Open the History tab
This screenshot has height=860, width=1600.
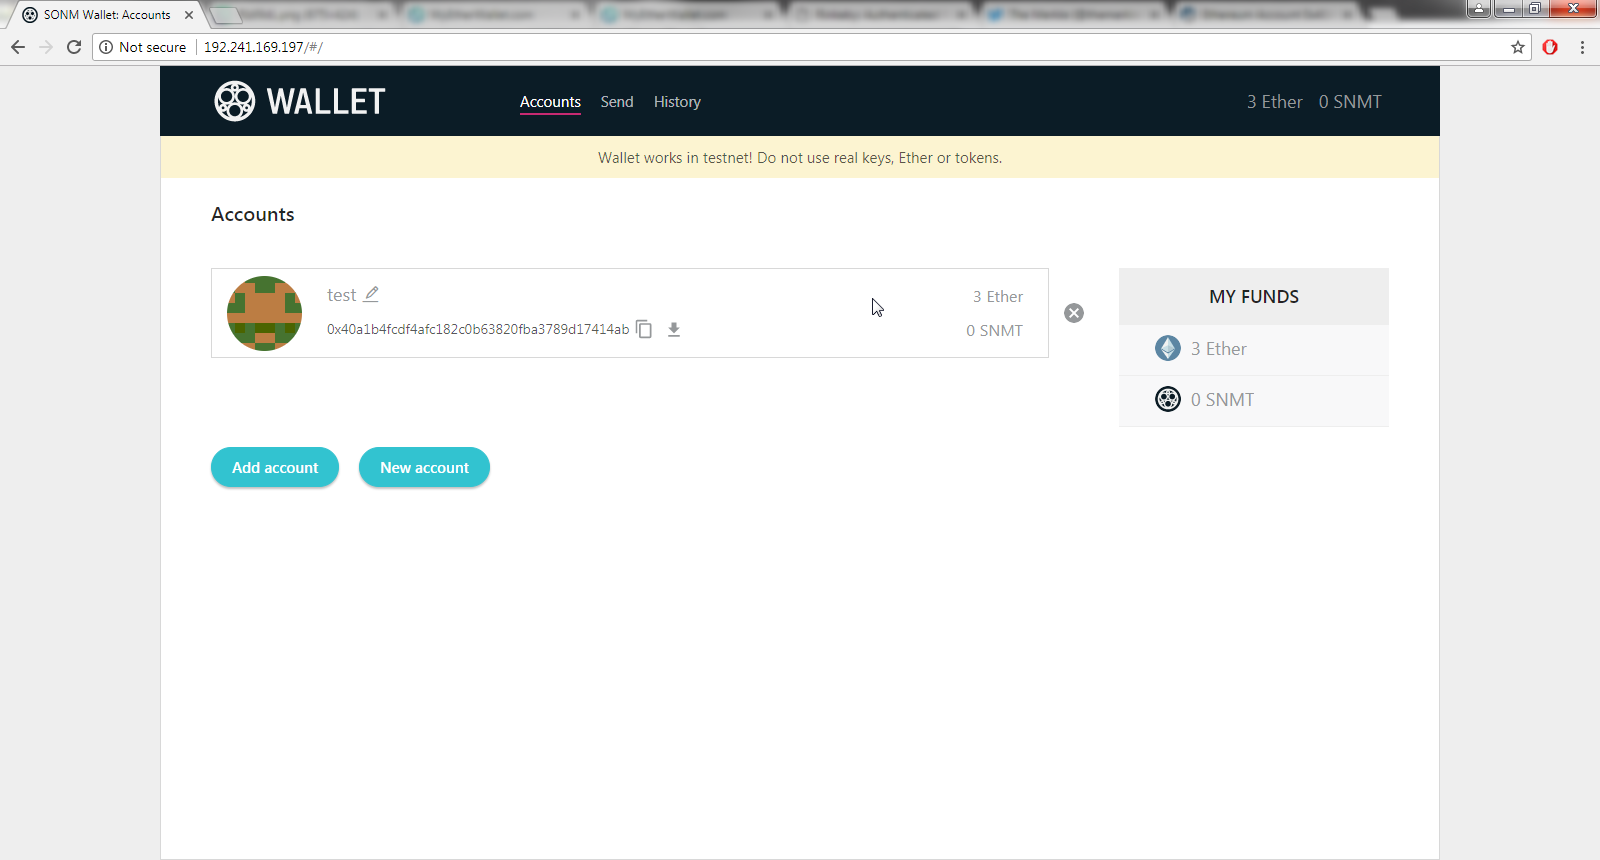pyautogui.click(x=677, y=102)
